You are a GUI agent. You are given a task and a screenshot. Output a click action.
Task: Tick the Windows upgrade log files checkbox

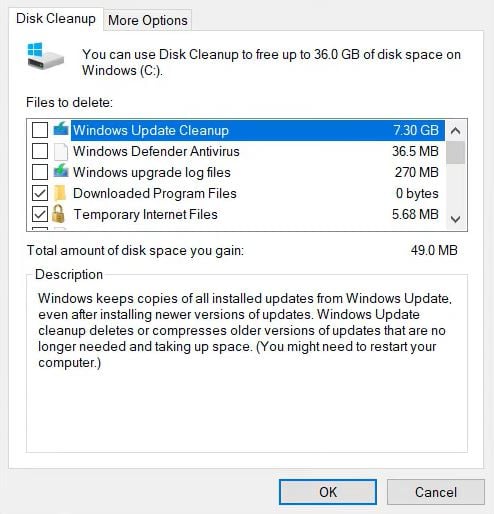(x=40, y=172)
